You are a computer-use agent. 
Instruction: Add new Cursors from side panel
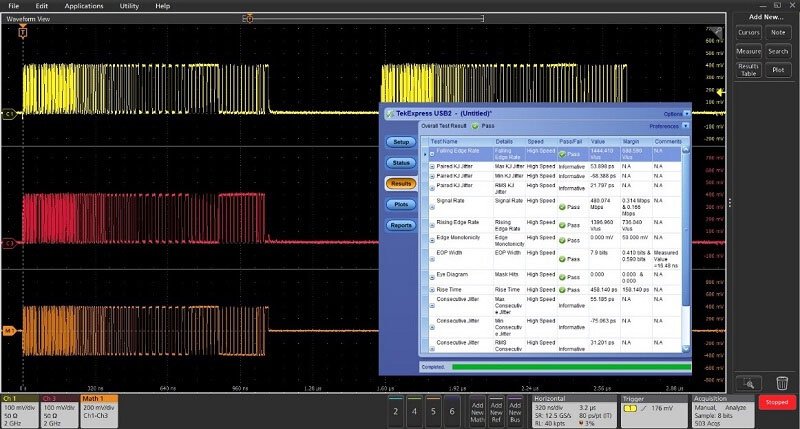click(749, 33)
